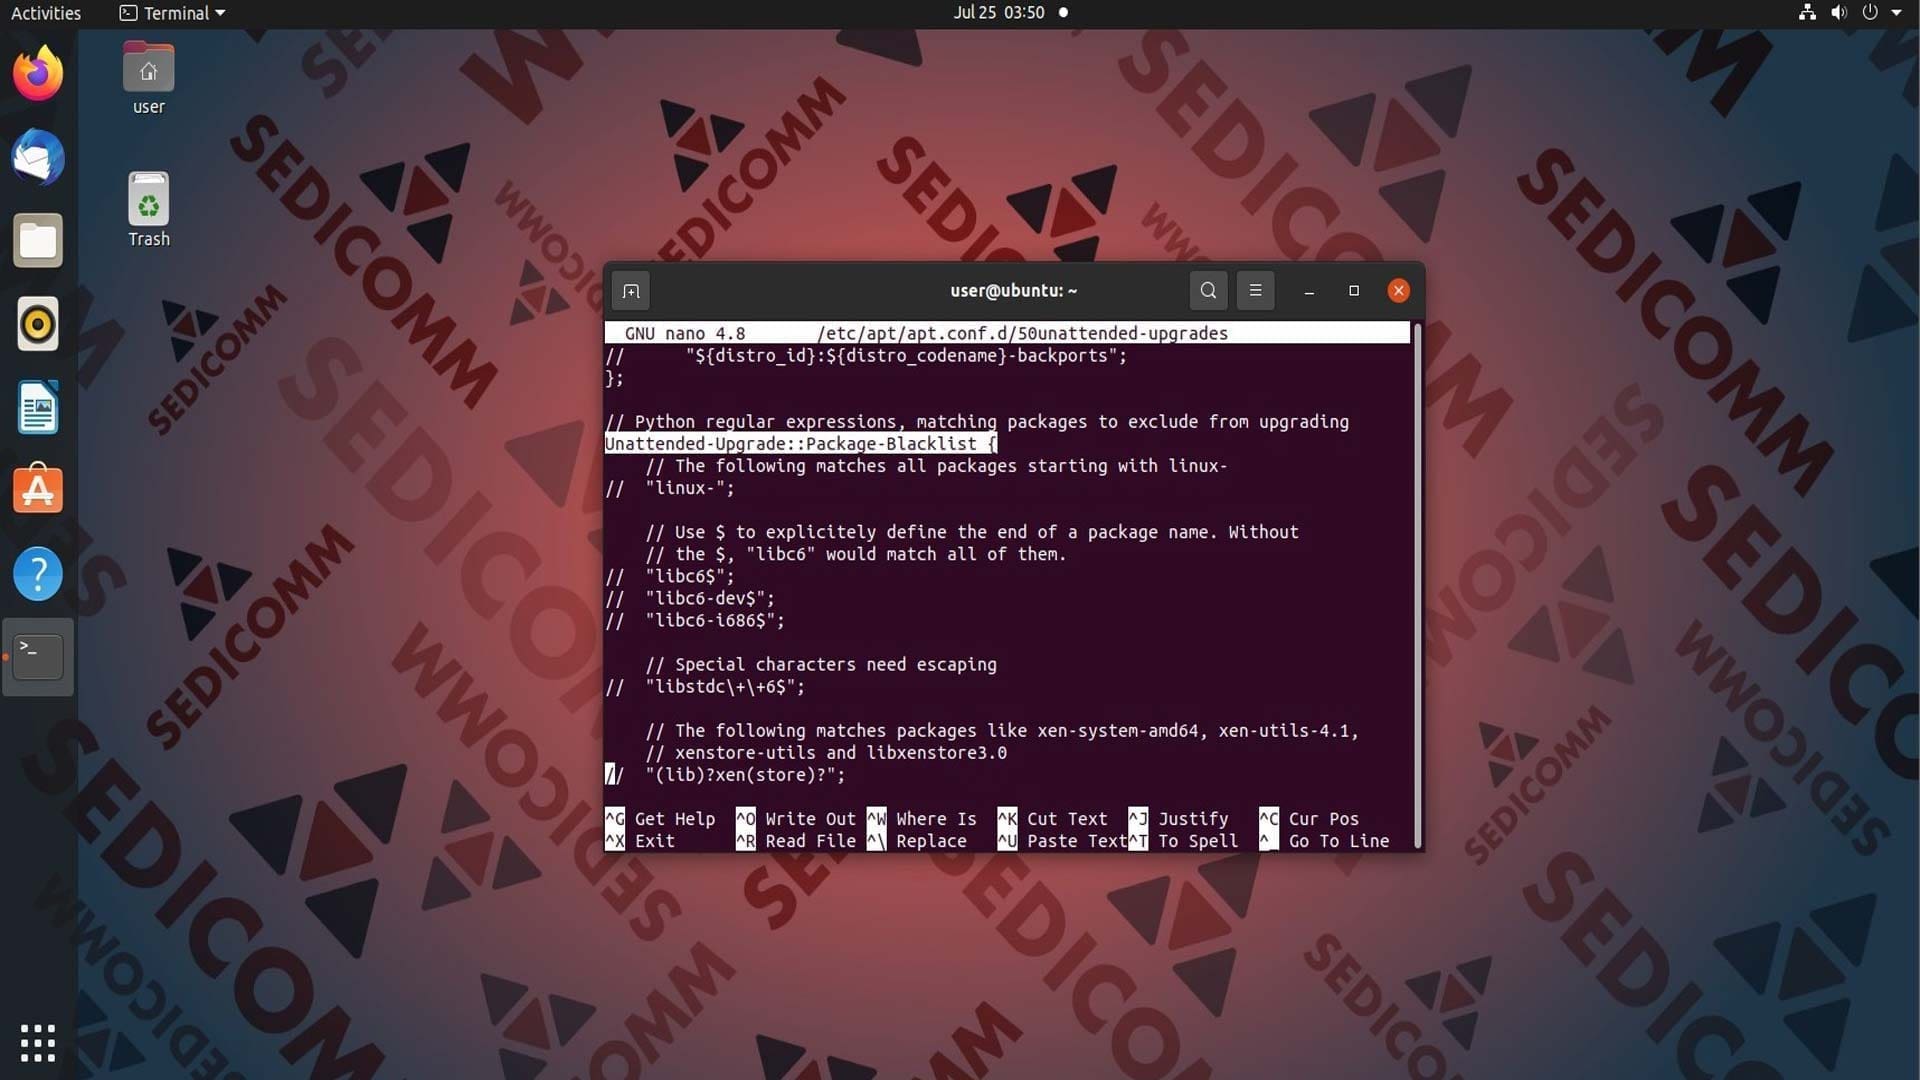Open the Terminal app menu dropdown

tap(172, 13)
